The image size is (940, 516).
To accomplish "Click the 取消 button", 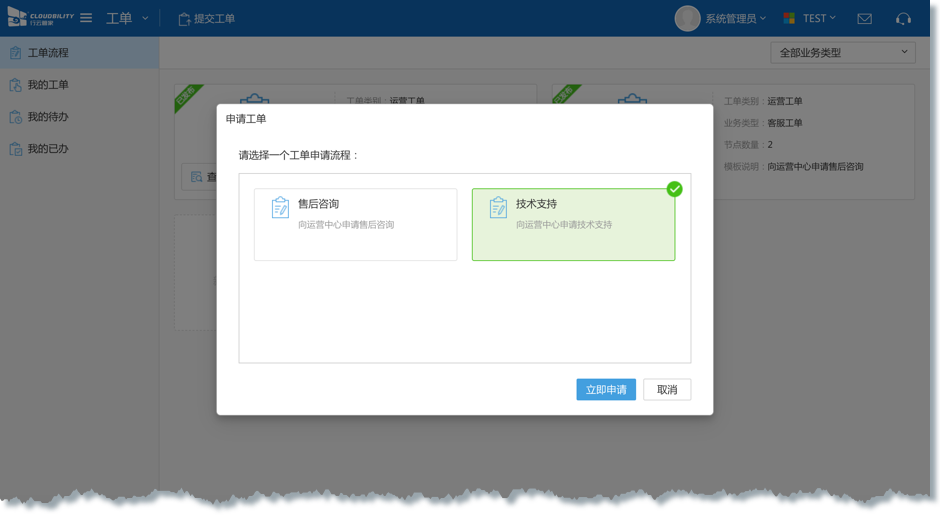I will coord(667,390).
